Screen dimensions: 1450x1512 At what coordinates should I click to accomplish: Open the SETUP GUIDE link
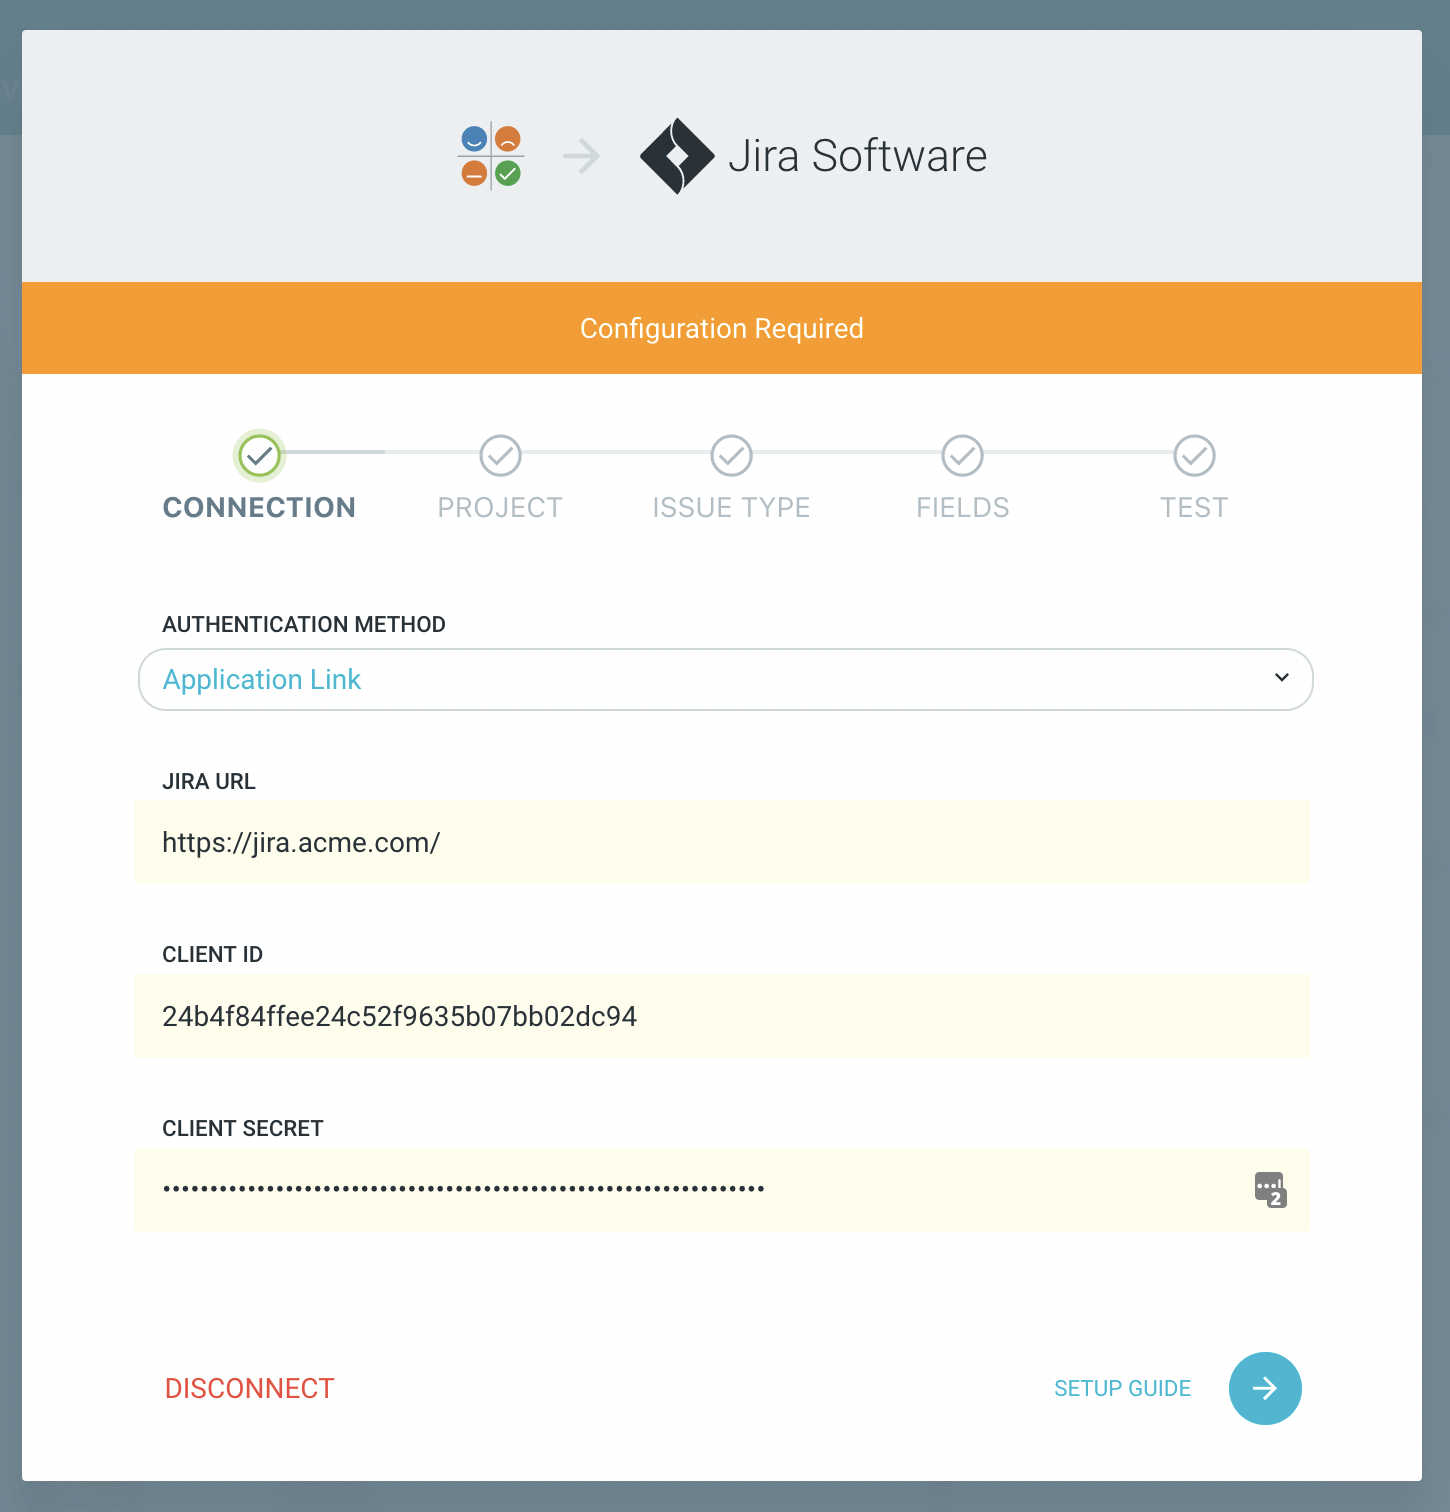coord(1123,1388)
